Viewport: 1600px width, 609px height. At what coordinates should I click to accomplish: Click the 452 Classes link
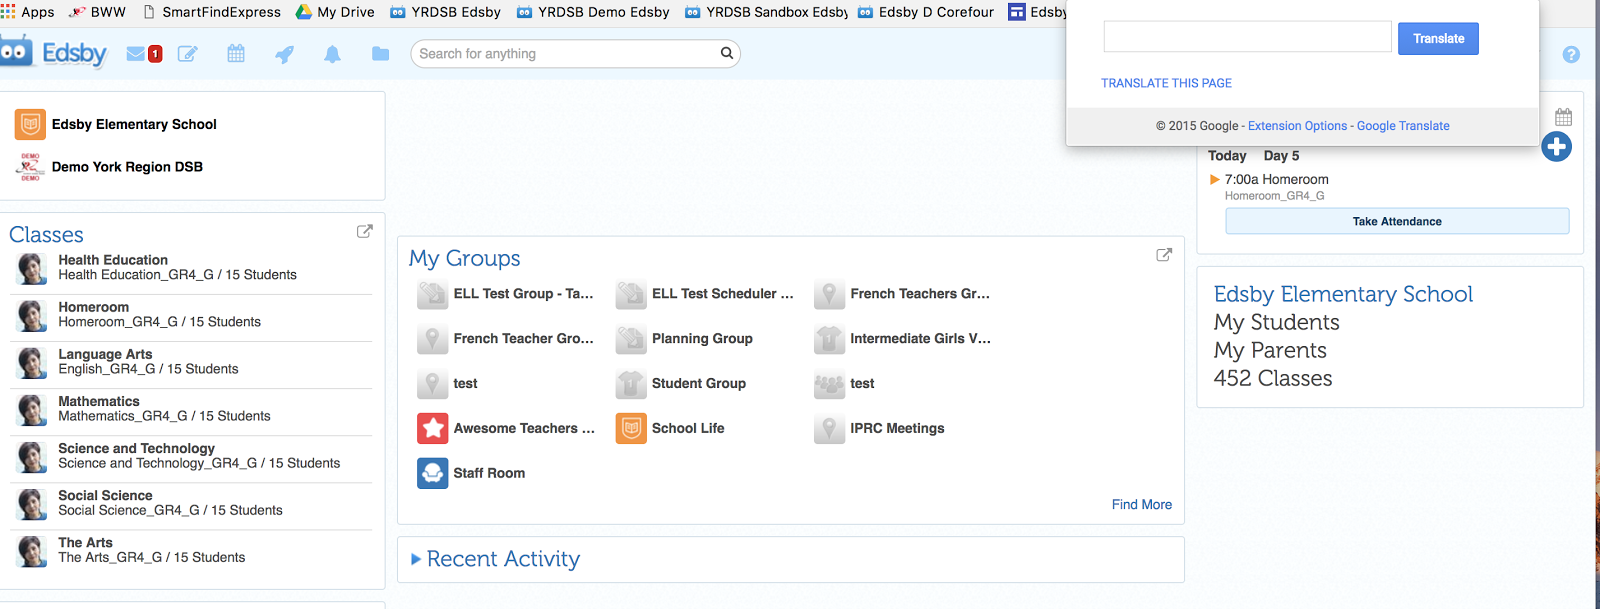tap(1273, 379)
